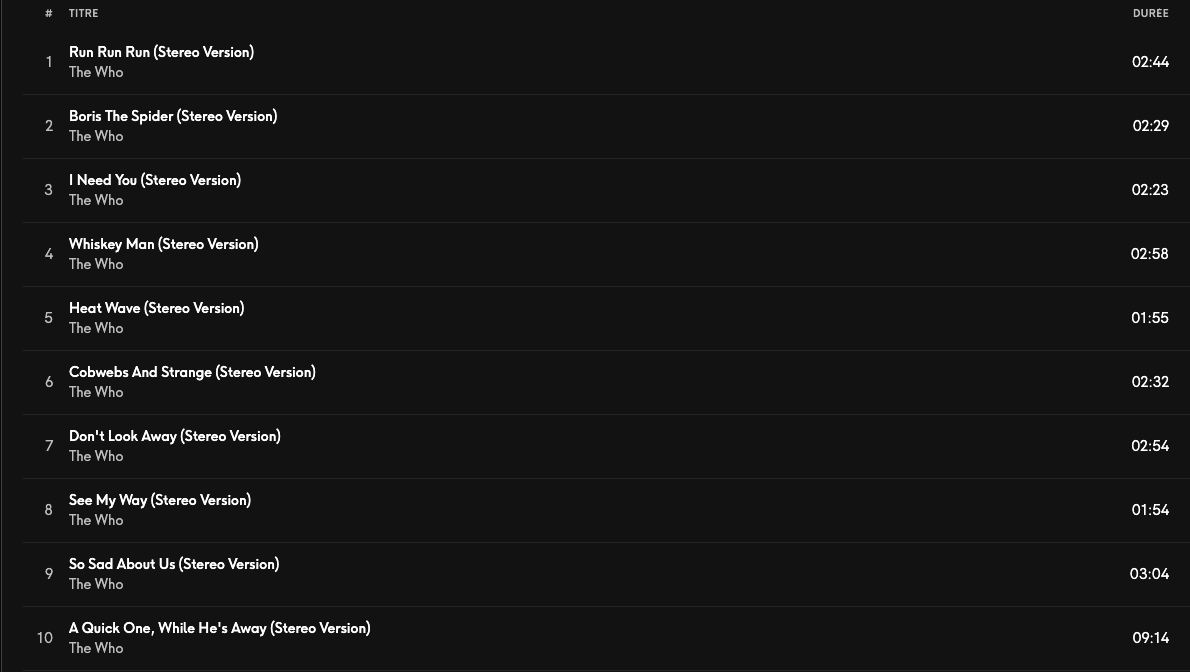
Task: Click track number 6 in list
Action: coord(49,382)
